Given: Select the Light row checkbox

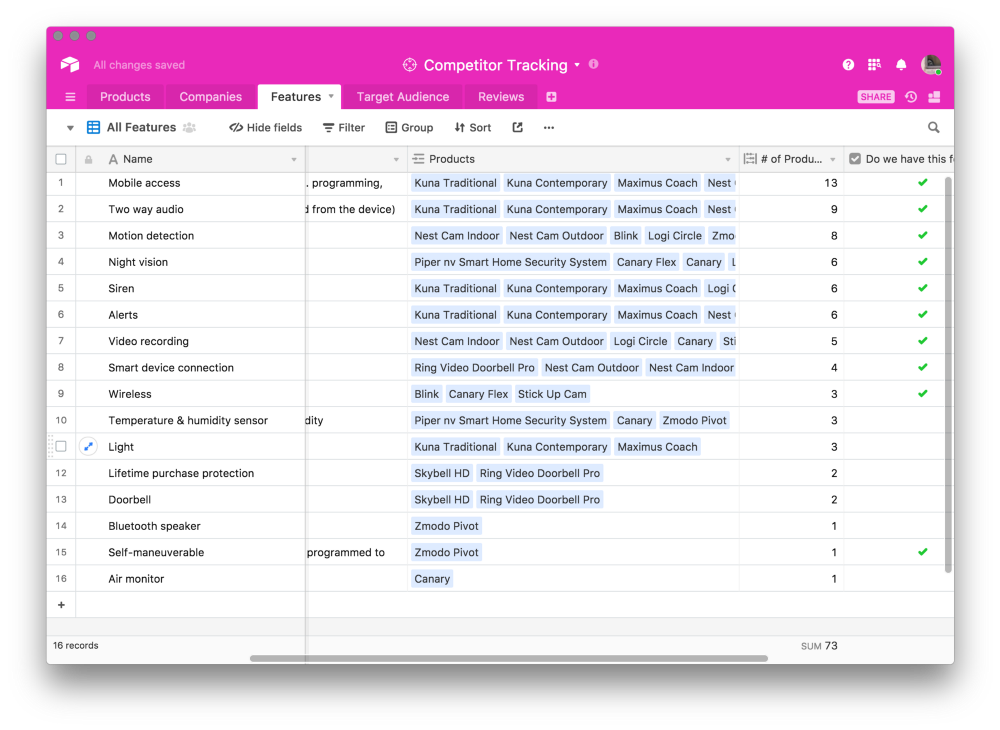Looking at the screenshot, I should [x=61, y=446].
